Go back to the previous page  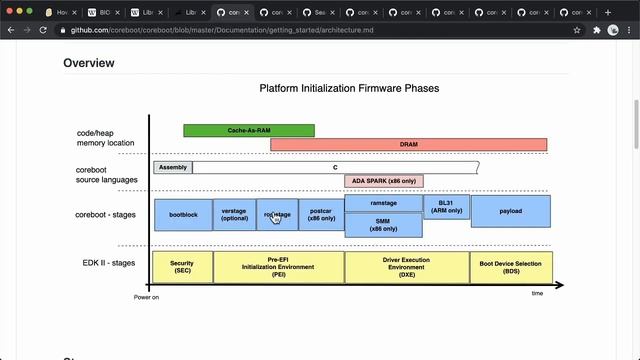[x=11, y=30]
